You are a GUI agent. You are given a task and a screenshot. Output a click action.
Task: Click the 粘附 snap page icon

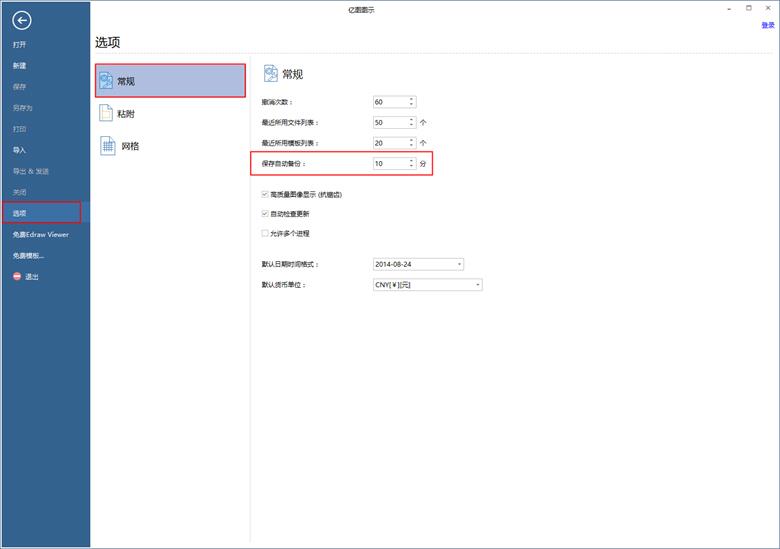pyautogui.click(x=106, y=113)
